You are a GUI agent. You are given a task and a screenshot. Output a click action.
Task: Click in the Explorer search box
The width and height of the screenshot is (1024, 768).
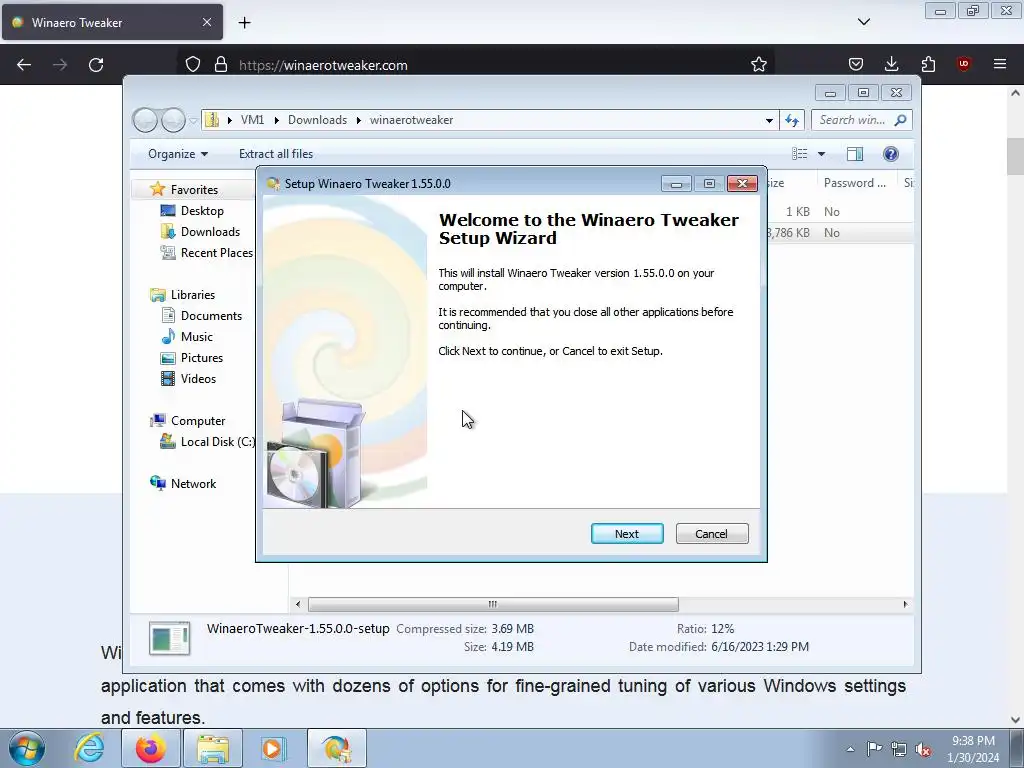(861, 120)
